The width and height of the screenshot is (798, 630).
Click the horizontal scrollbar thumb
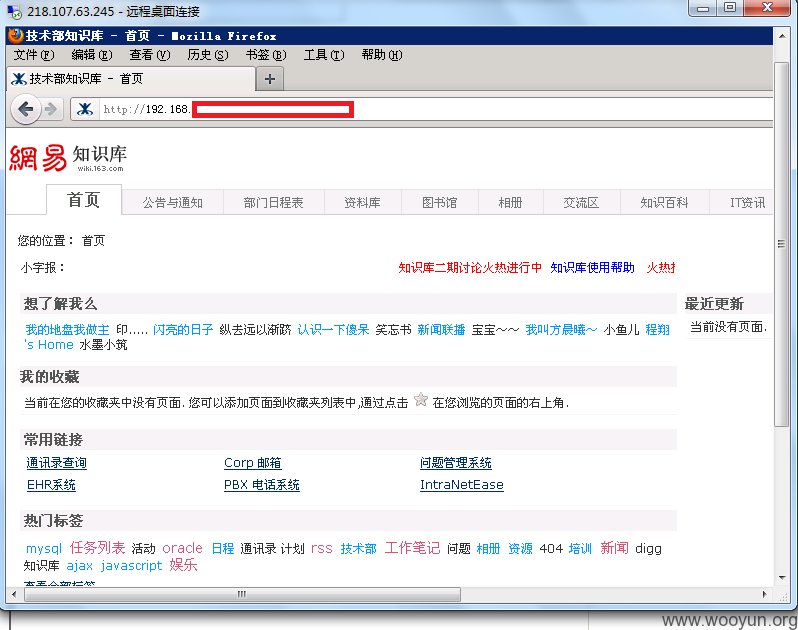pos(242,594)
